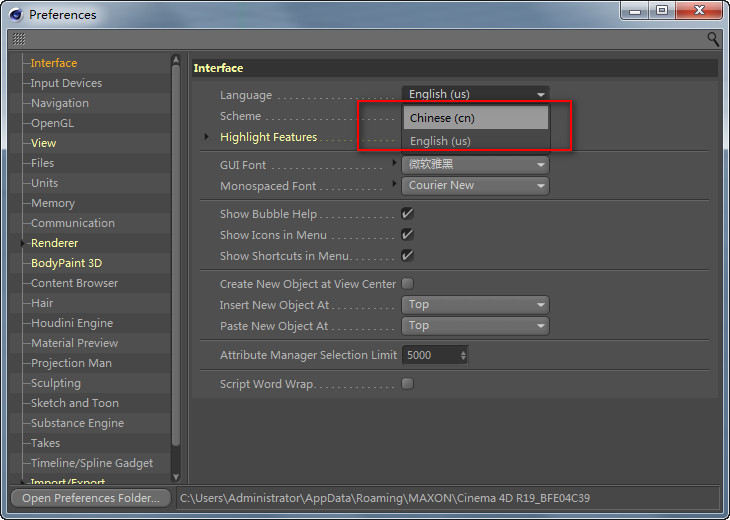Click the preferences folder path text
This screenshot has width=730, height=520.
point(385,498)
